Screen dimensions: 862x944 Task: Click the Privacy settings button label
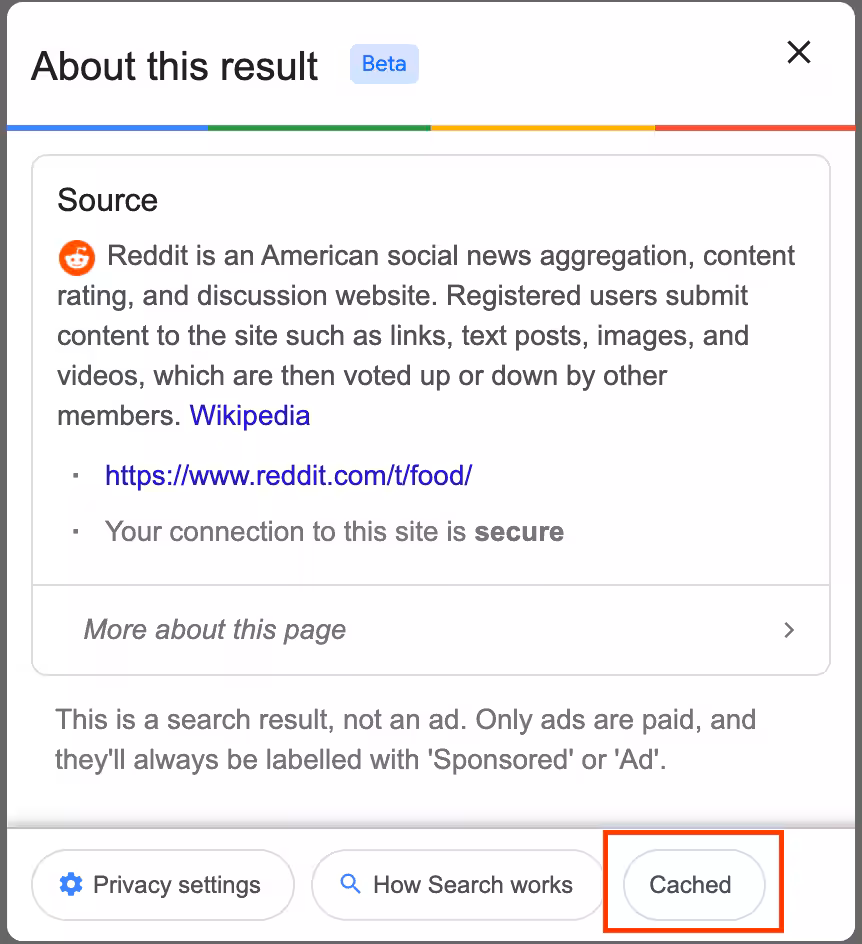pyautogui.click(x=177, y=885)
